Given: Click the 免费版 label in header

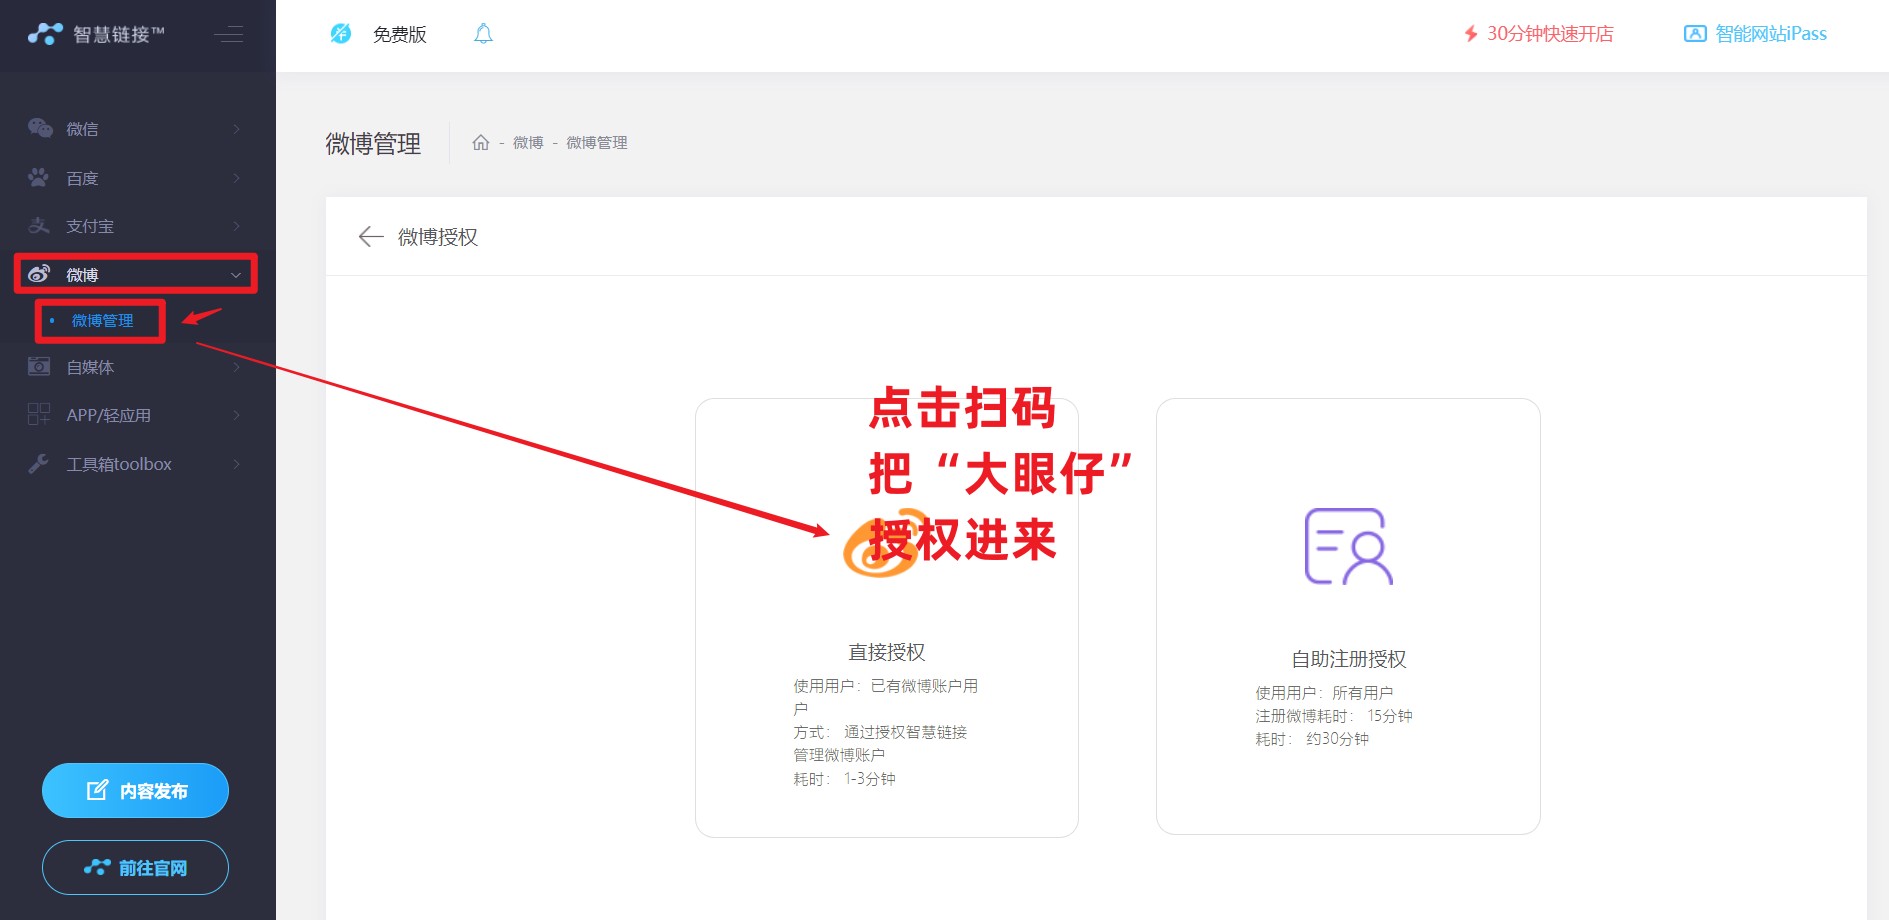Looking at the screenshot, I should coord(400,35).
